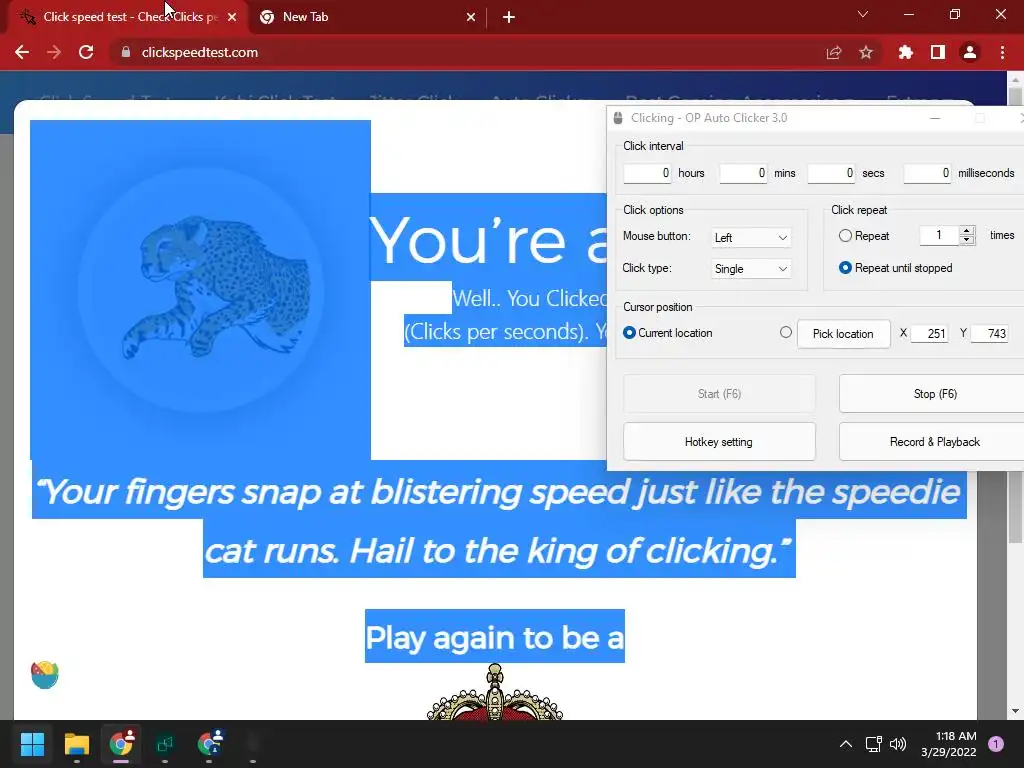
Task: Toggle the Chrome side panel icon
Action: coord(938,52)
